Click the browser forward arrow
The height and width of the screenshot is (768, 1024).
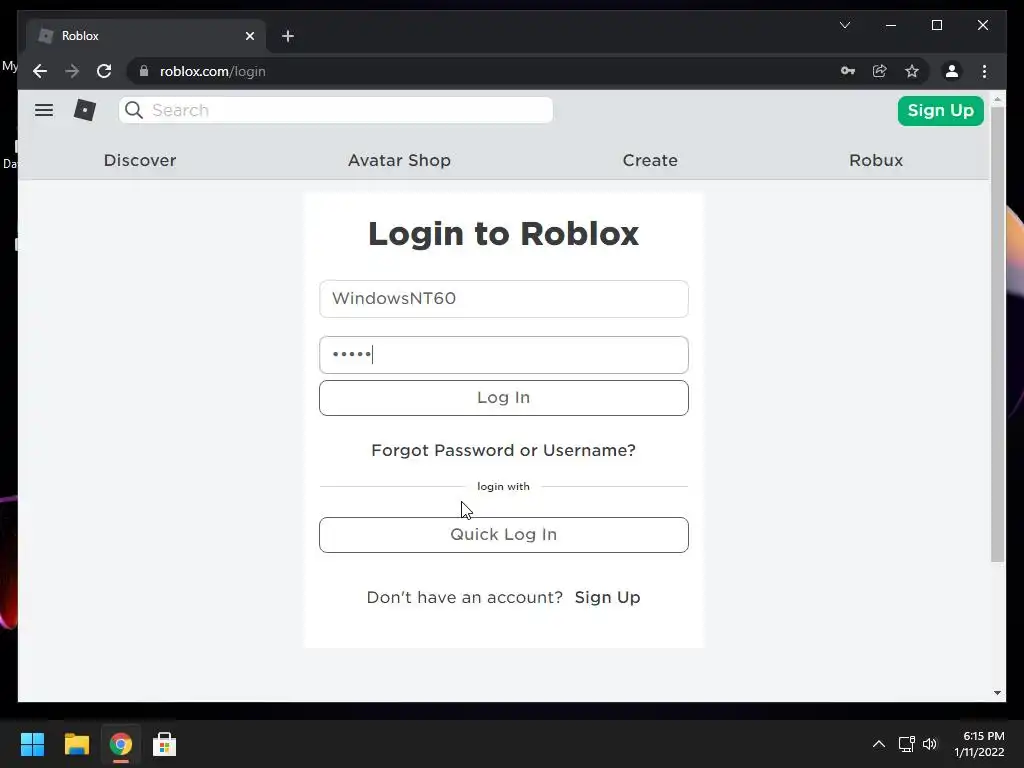(72, 71)
